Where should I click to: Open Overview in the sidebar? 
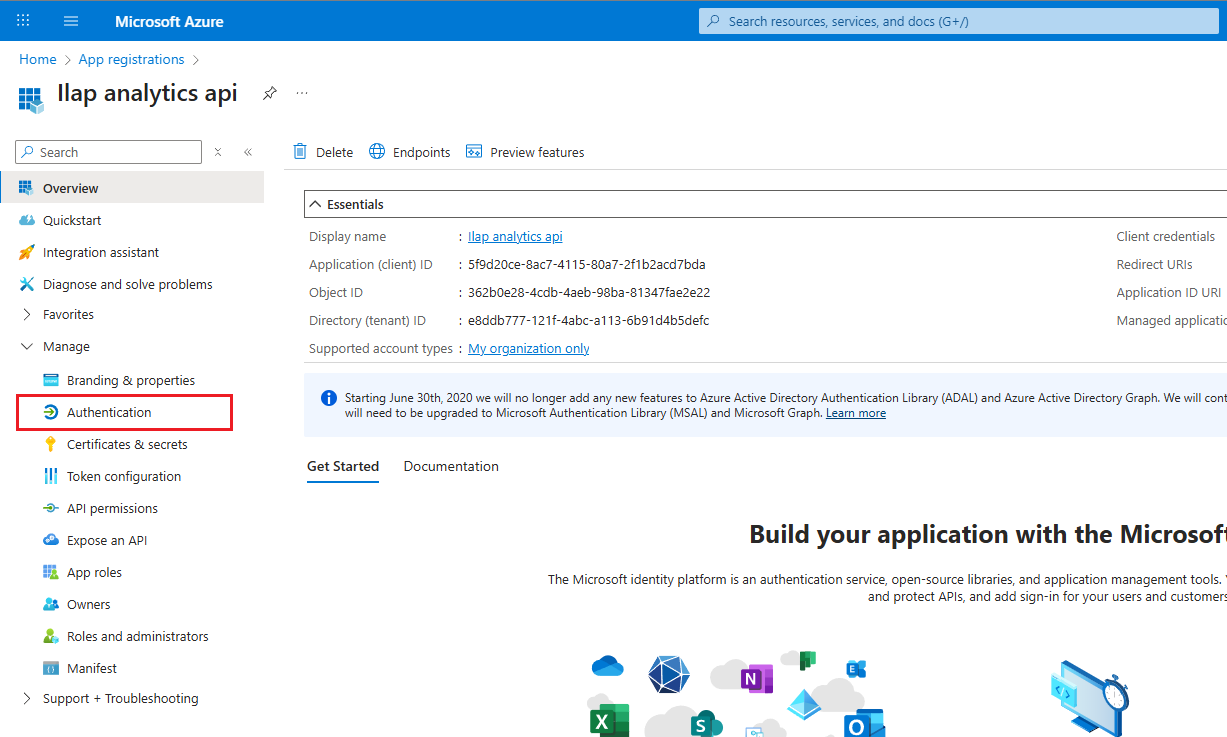click(132, 188)
